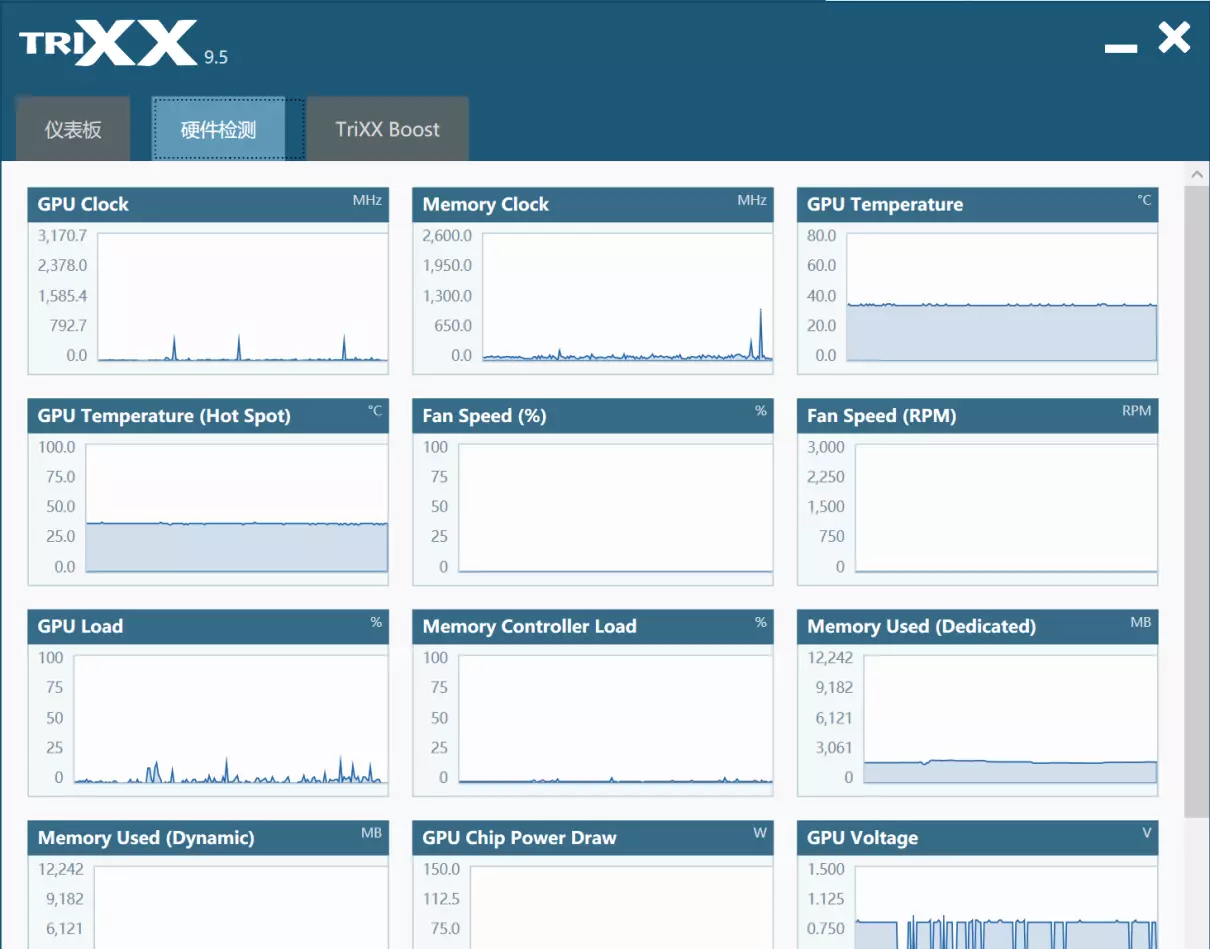Click the 3,170.7 axis value
Viewport: 1210px width, 949px height.
[63, 236]
